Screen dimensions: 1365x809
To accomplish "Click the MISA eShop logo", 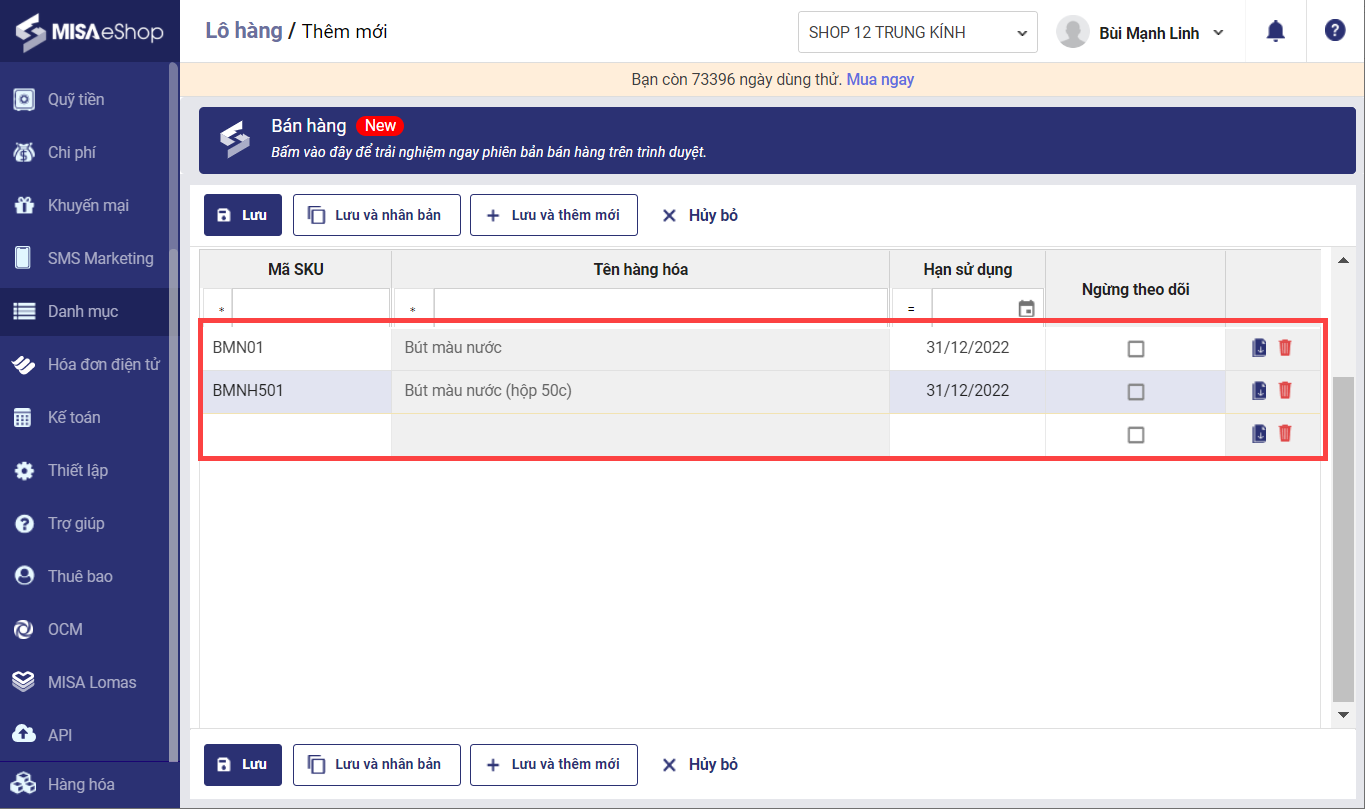I will [x=89, y=31].
